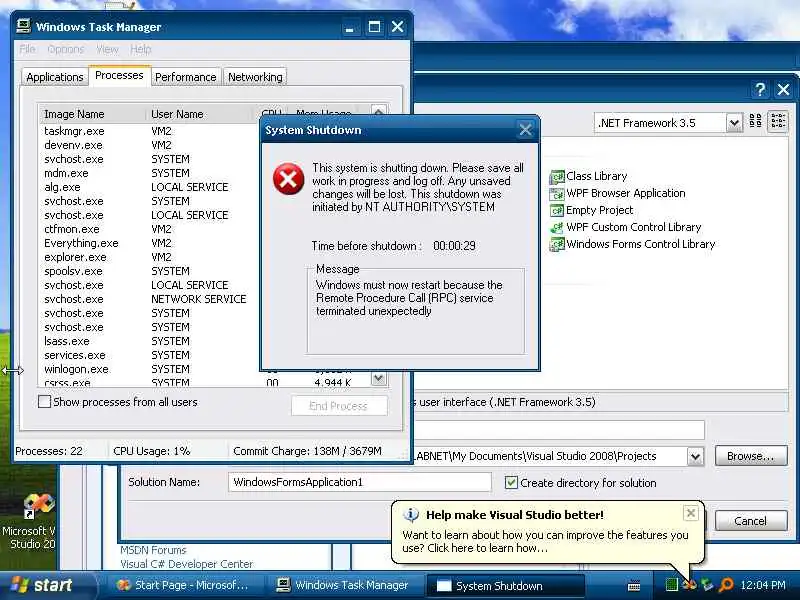Select the WPF Custom Control Library icon

click(557, 228)
